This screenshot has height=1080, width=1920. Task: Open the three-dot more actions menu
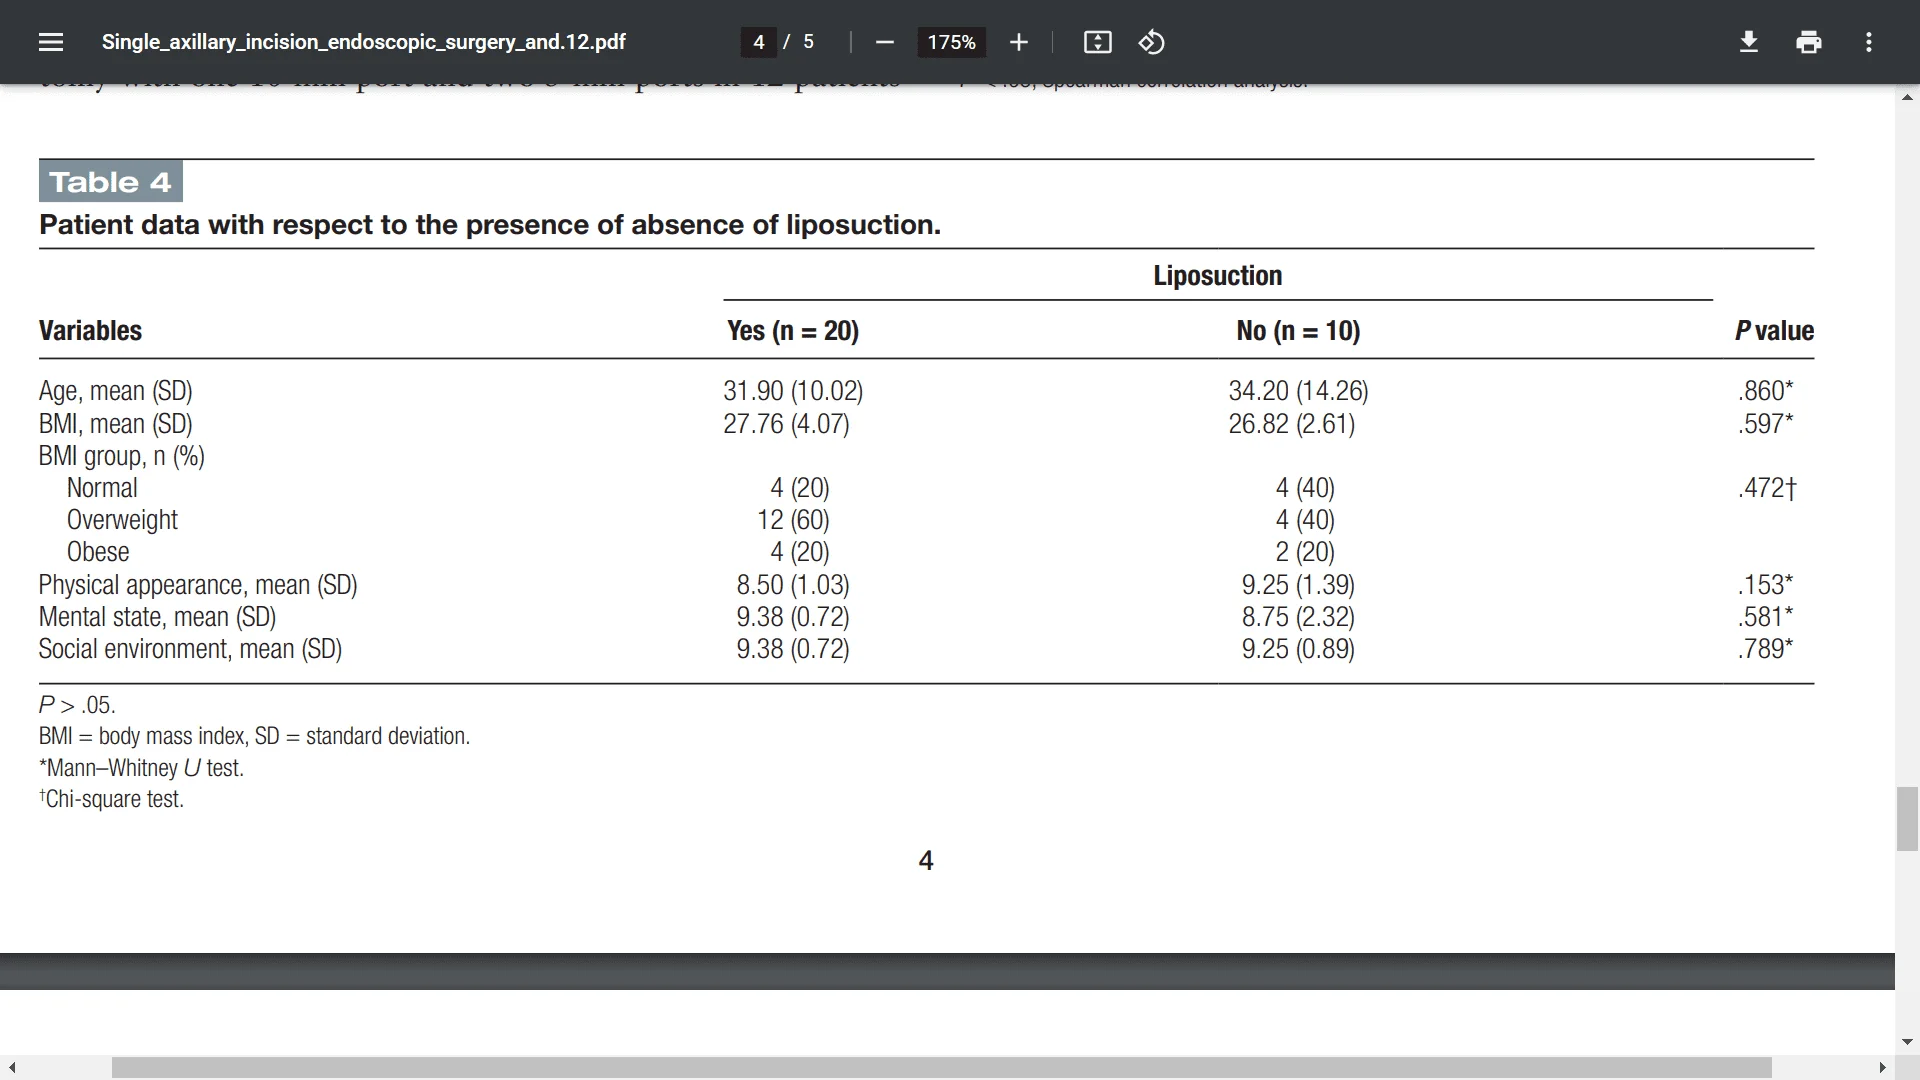coord(1868,42)
